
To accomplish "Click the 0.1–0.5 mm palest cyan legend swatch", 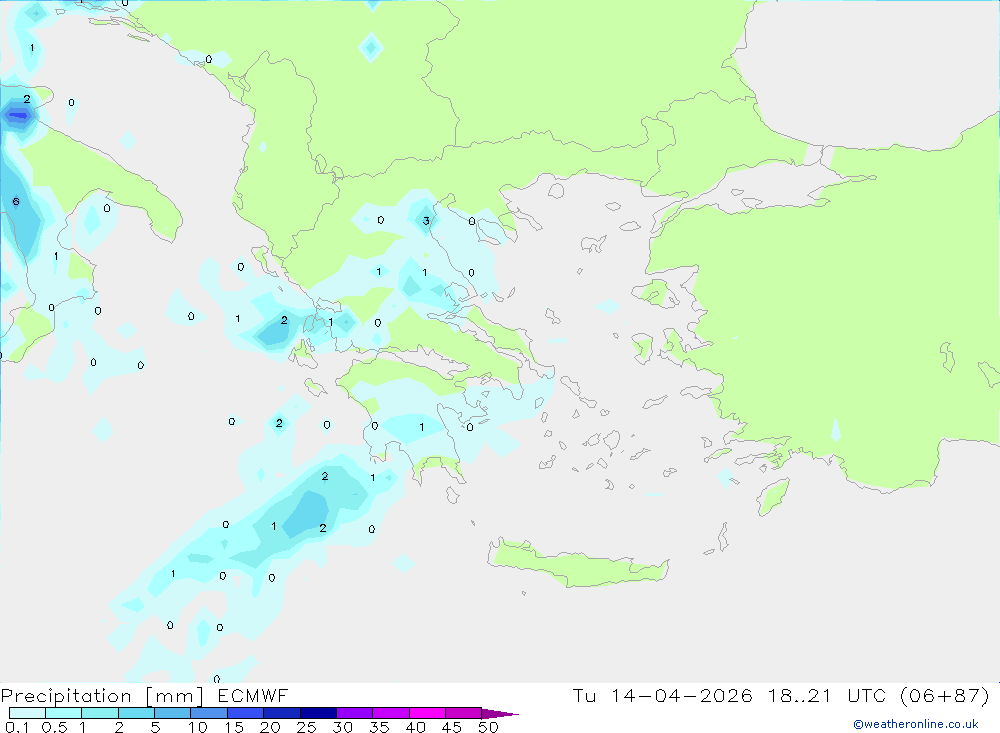I will [27, 713].
